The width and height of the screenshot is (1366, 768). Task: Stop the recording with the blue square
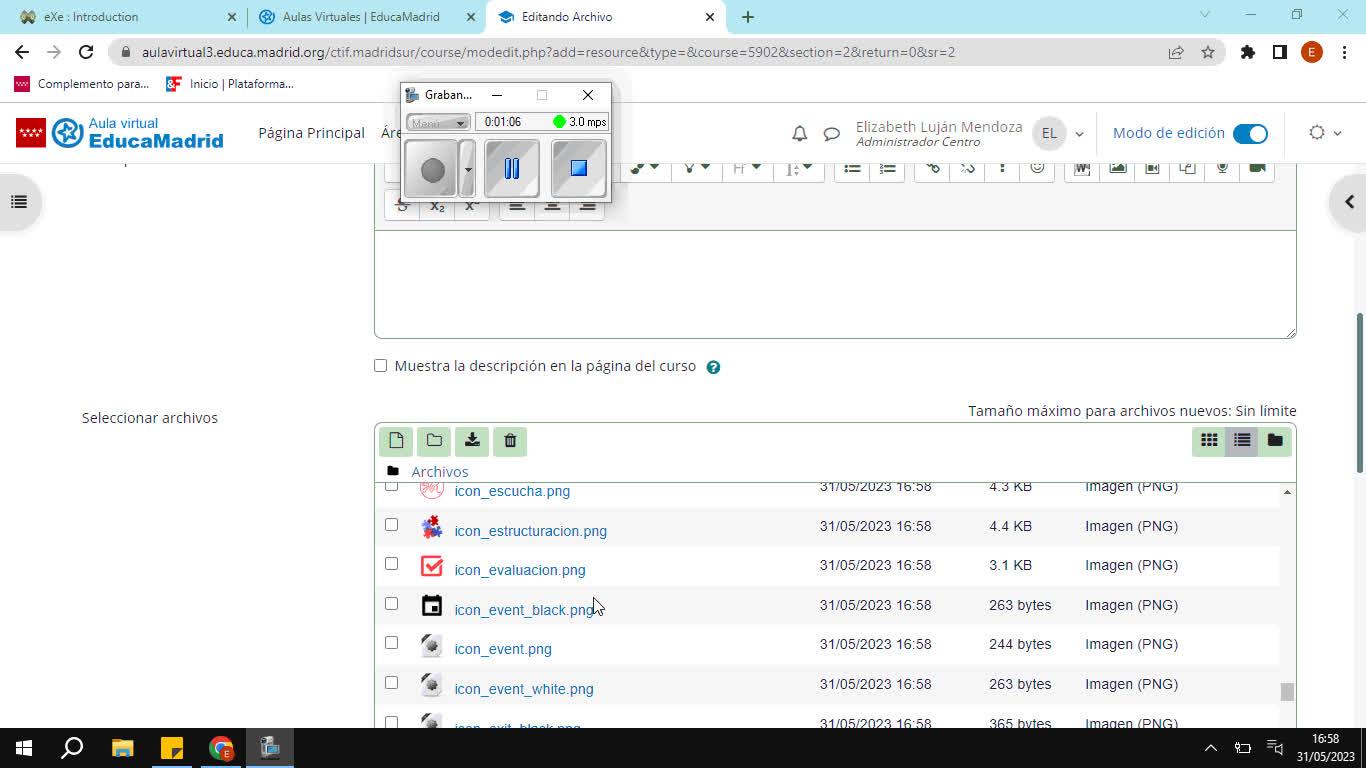coord(578,168)
